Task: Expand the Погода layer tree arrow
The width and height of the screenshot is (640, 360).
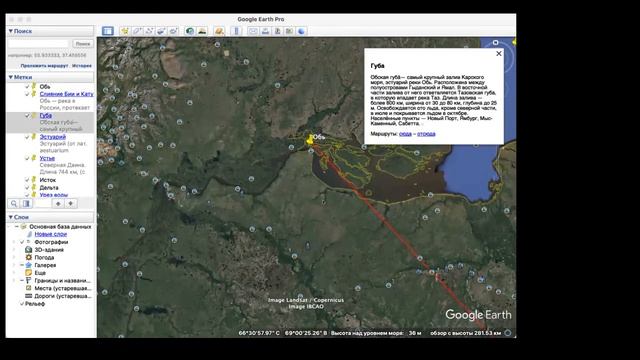Action: point(14,257)
